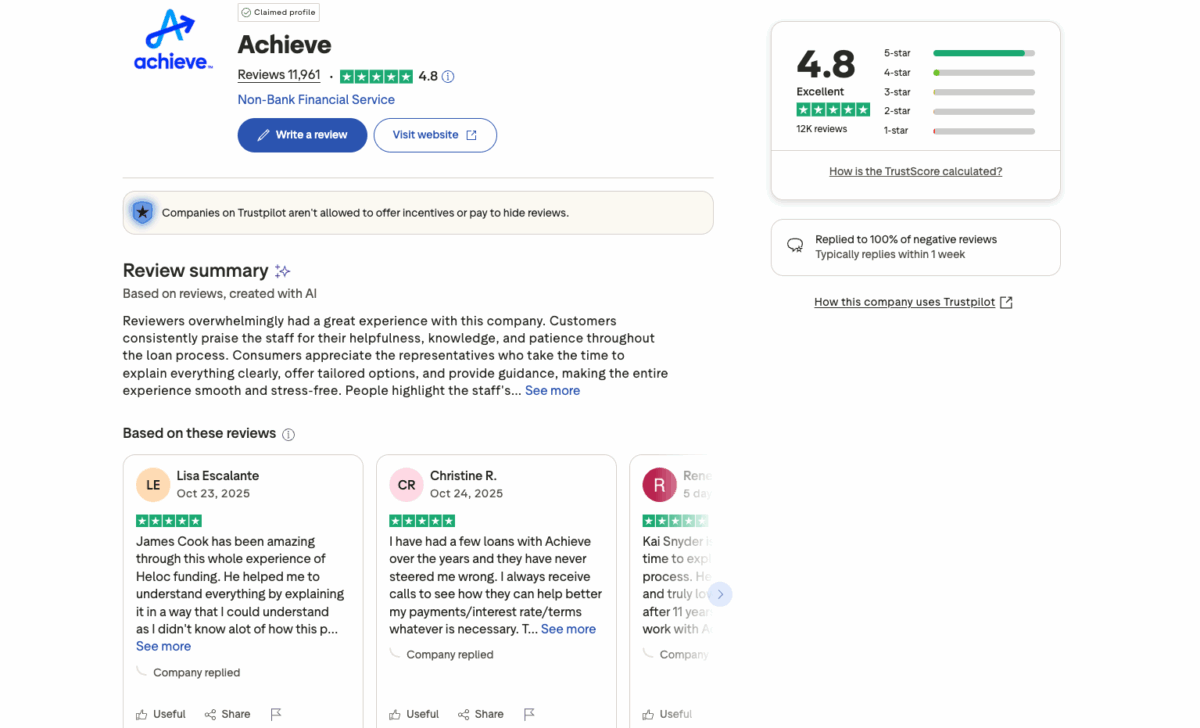The image size is (1200, 728).
Task: Select the Reviews 11,961 link
Action: click(278, 74)
